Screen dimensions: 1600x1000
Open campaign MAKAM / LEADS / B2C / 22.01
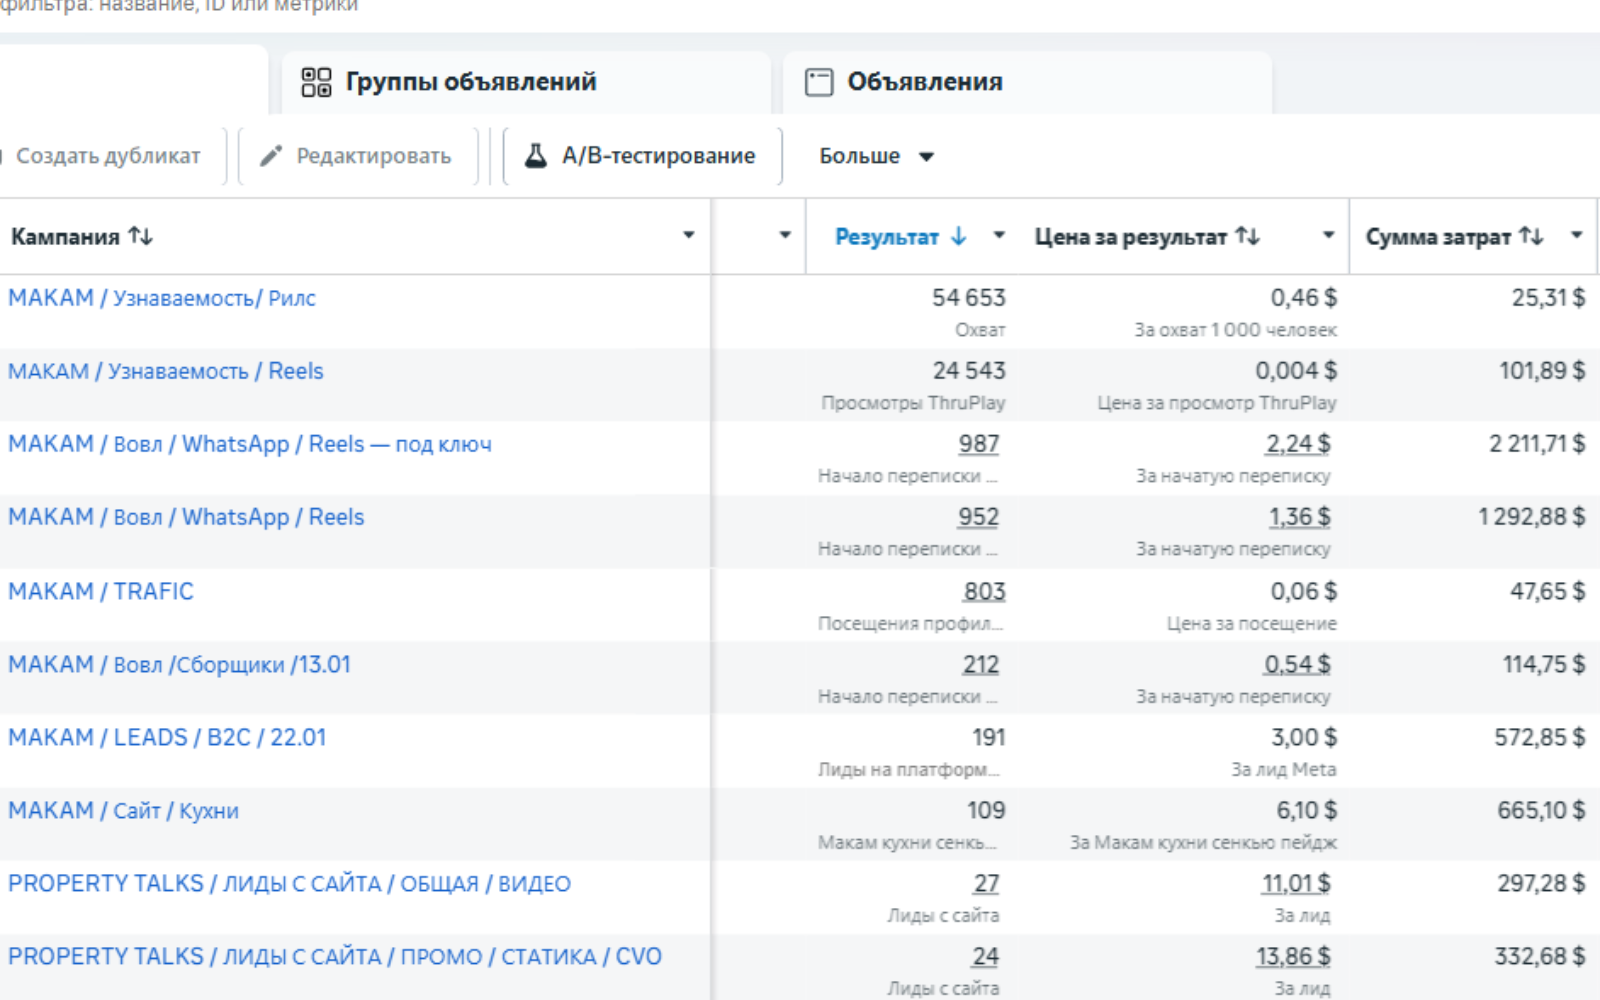point(167,737)
